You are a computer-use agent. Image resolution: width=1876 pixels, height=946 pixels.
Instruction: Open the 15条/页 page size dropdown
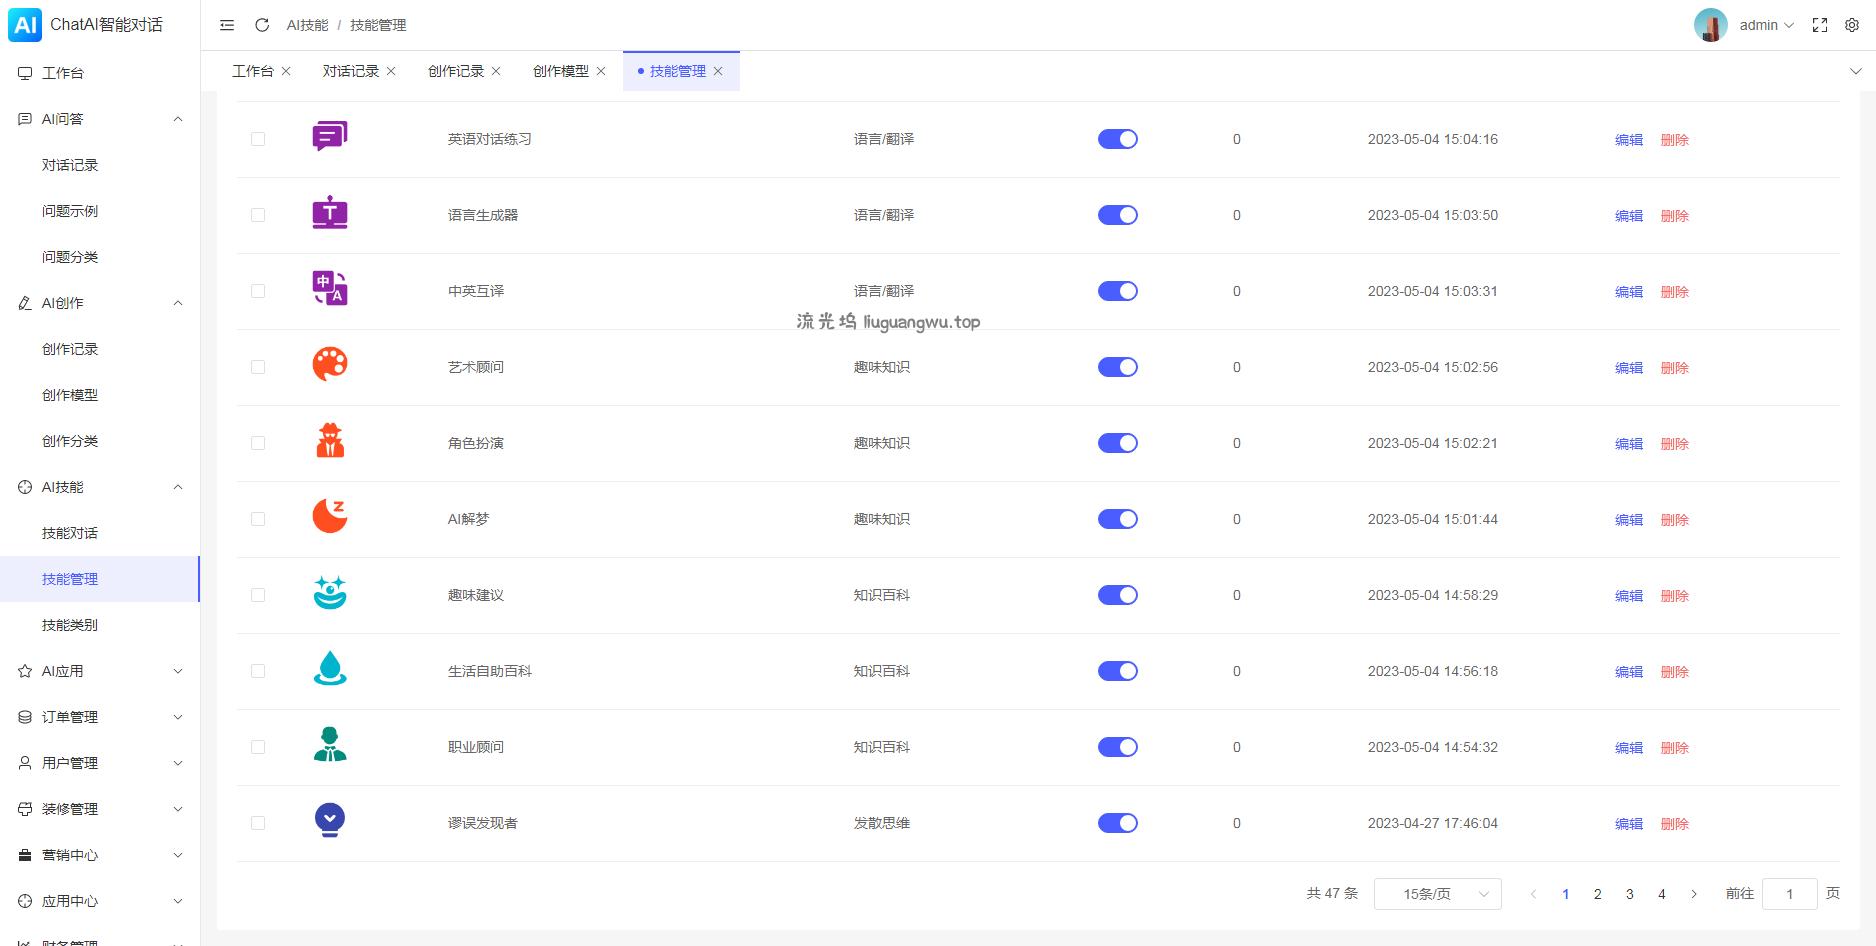point(1437,894)
